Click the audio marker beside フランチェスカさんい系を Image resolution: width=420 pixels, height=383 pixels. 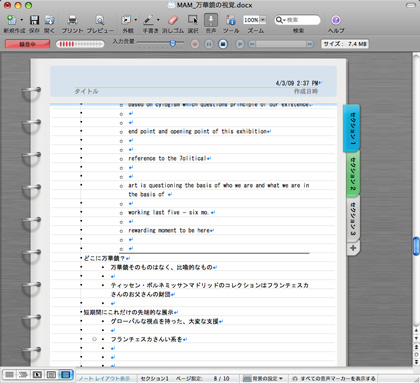point(94,339)
